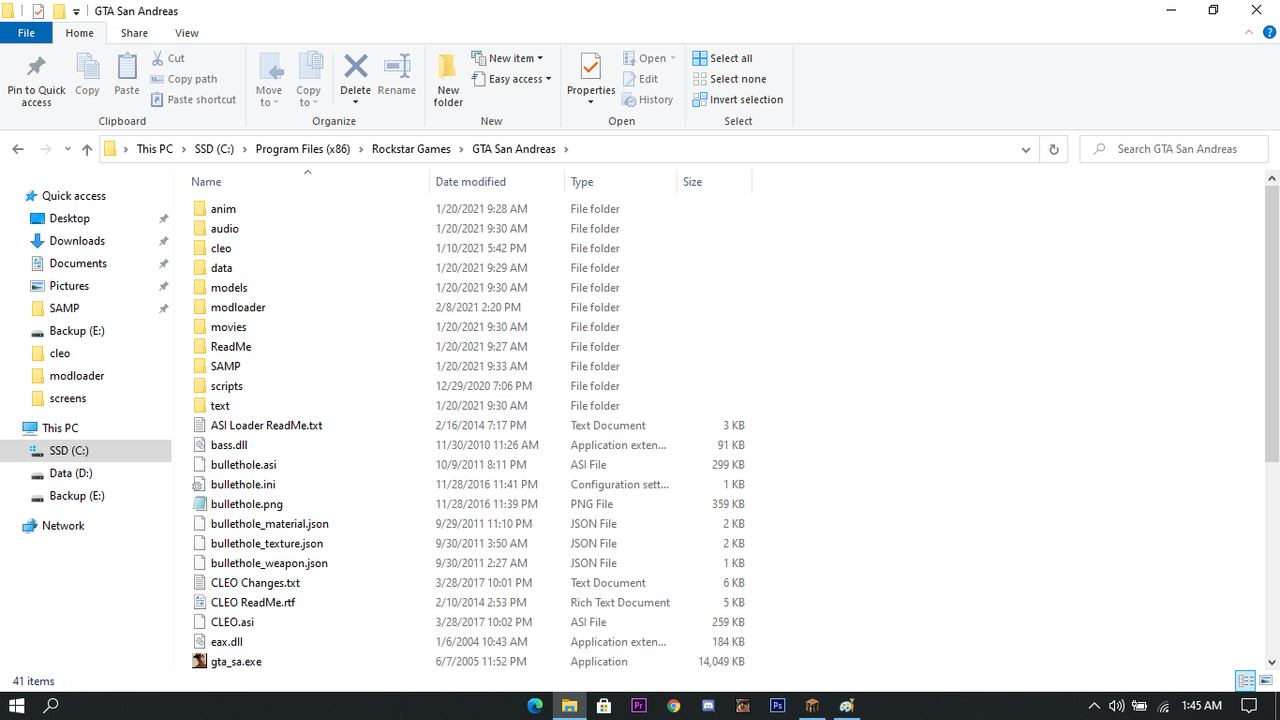Select the scripts folder in file list
Image resolution: width=1280 pixels, height=720 pixels.
pyautogui.click(x=226, y=387)
